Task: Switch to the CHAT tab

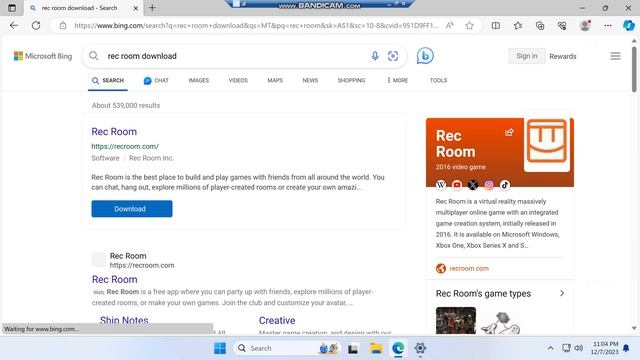Action: point(156,80)
